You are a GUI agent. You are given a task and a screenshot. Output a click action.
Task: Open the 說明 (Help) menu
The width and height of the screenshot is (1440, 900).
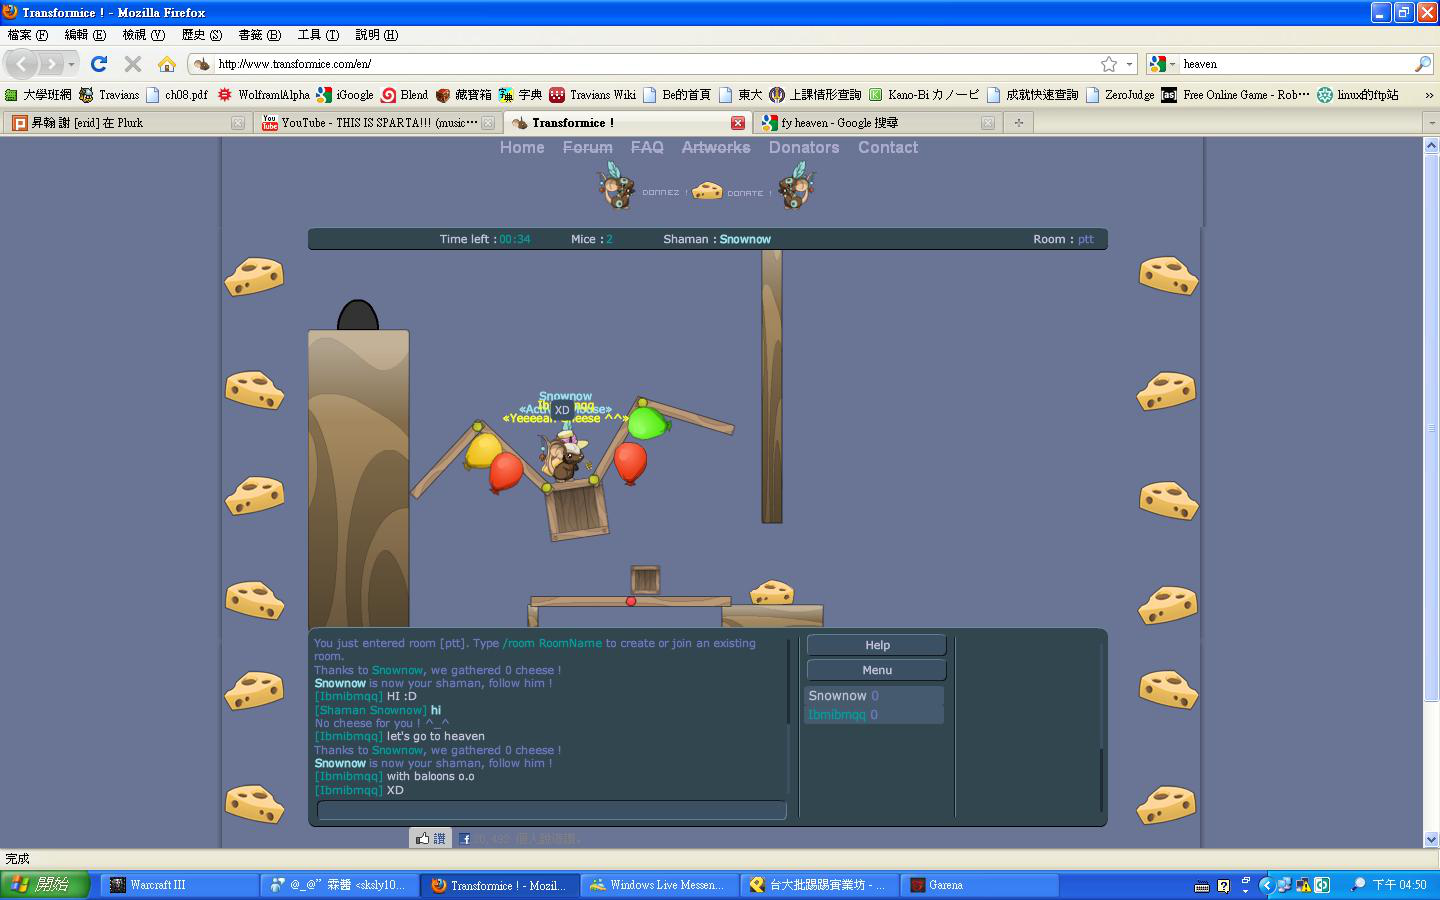coord(376,35)
